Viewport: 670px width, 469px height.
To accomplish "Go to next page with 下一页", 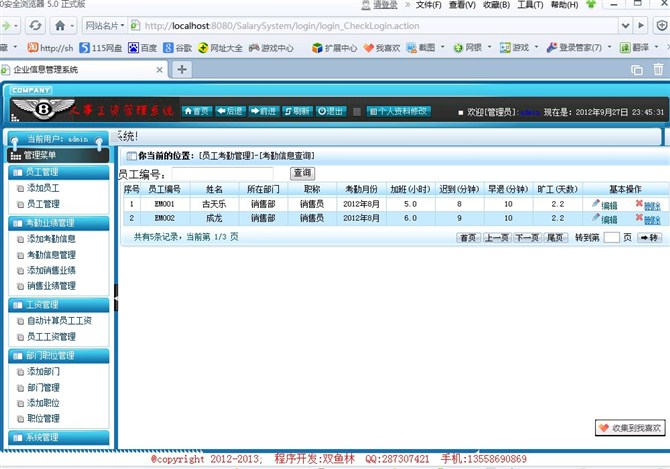I will pyautogui.click(x=527, y=238).
